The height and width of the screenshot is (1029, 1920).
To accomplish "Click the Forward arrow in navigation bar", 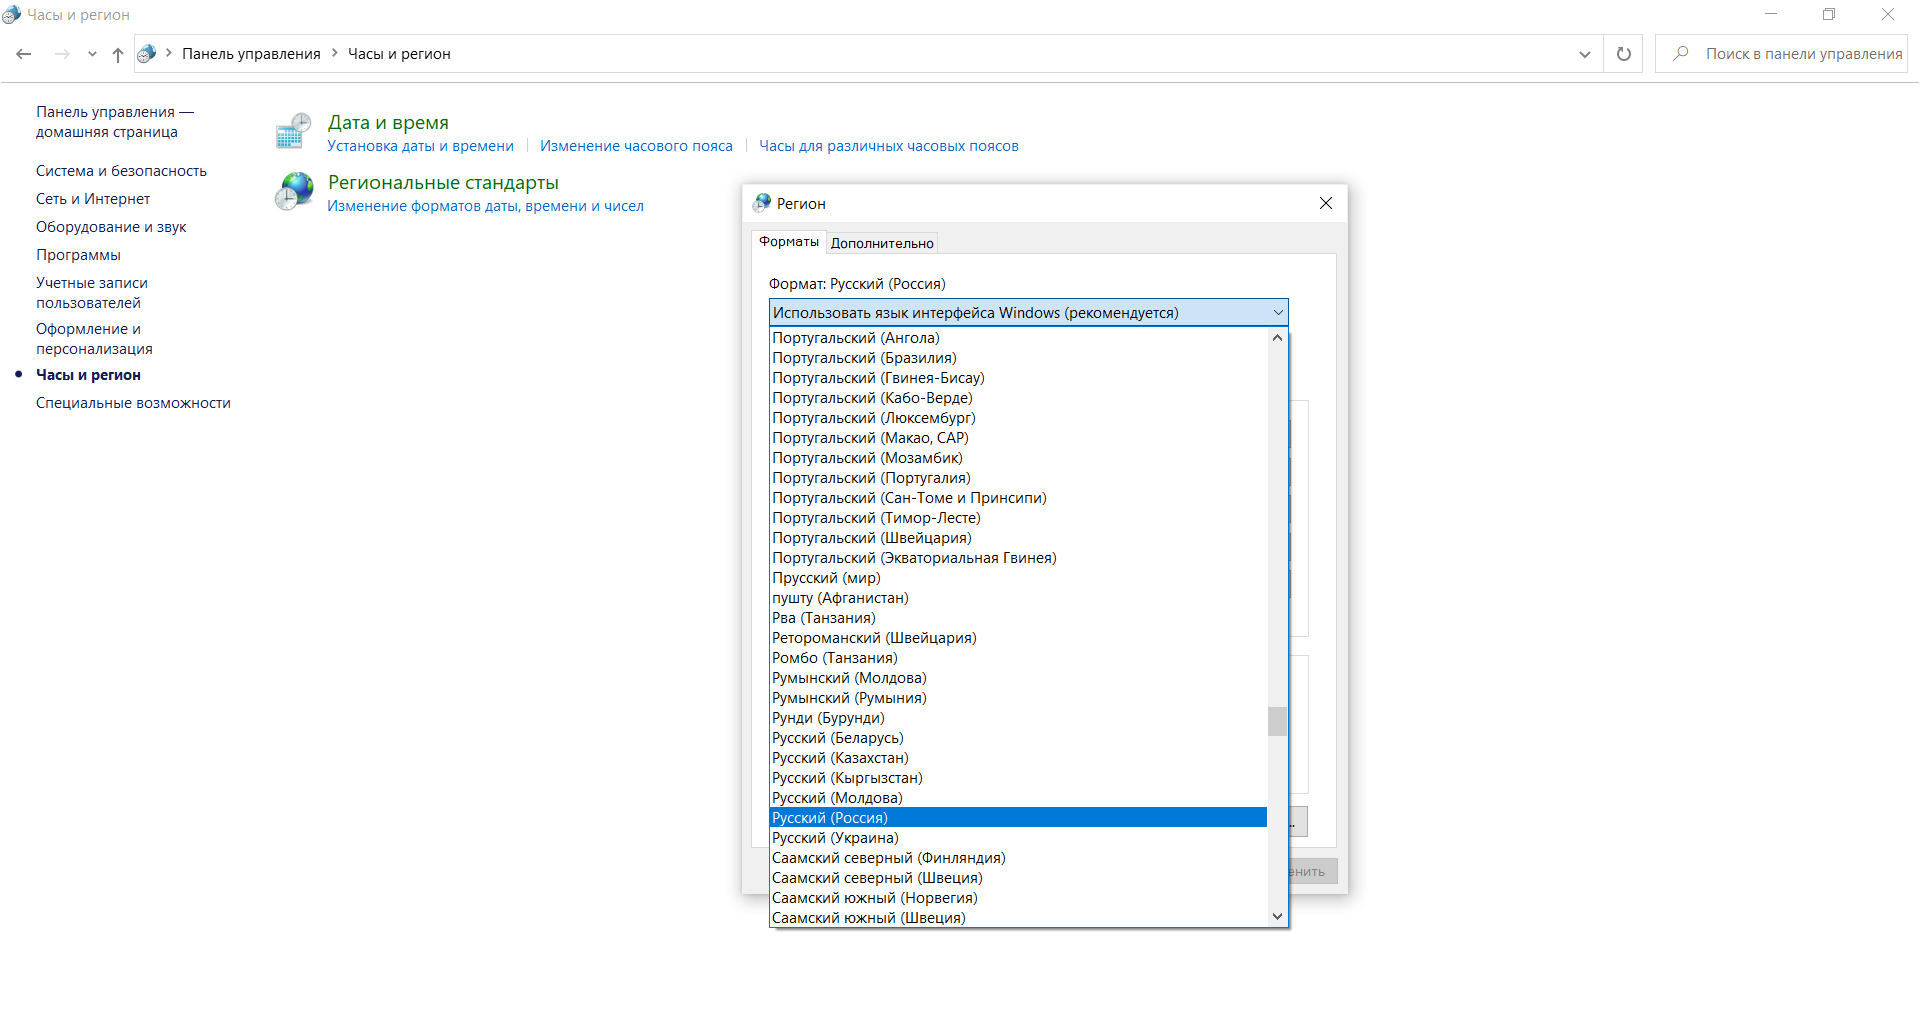I will tap(62, 54).
